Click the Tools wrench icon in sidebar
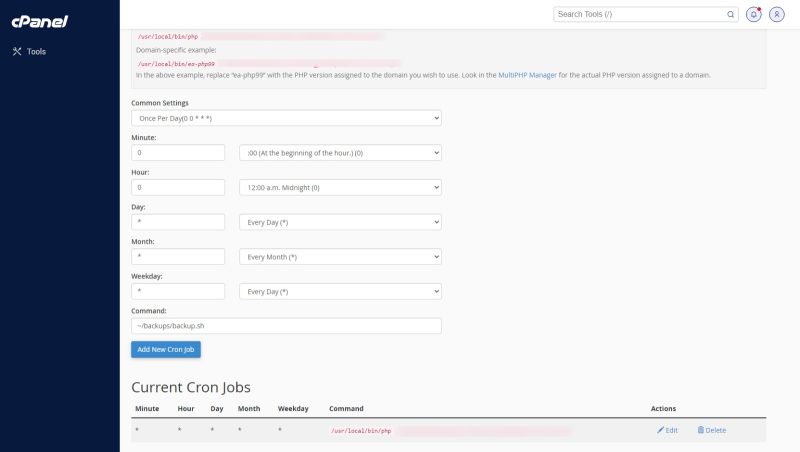 coord(17,51)
